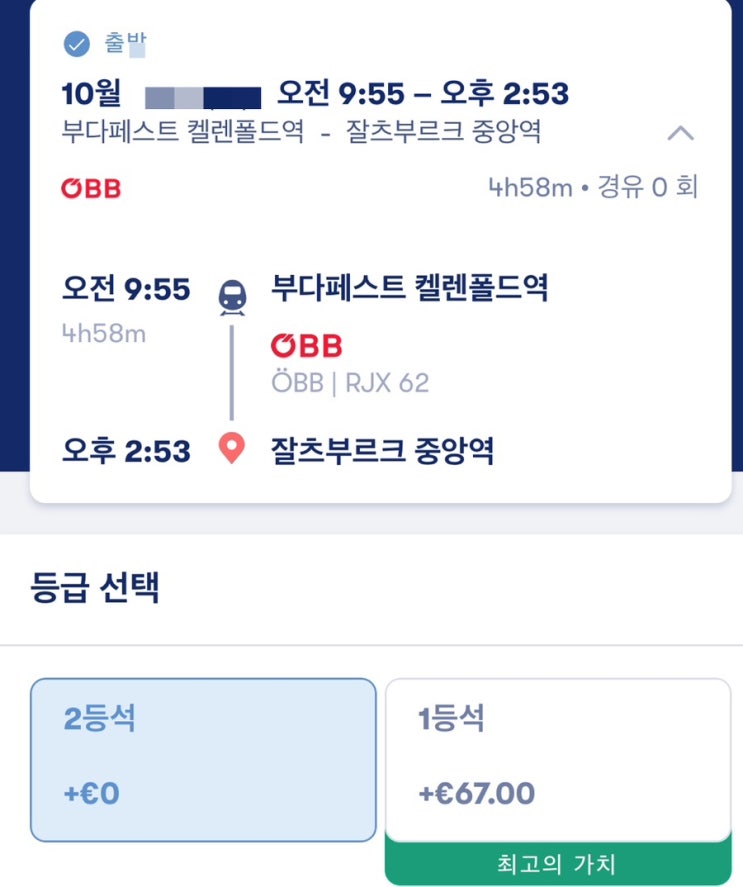Select the 2등석 class option
The image size is (743, 887).
coord(203,759)
